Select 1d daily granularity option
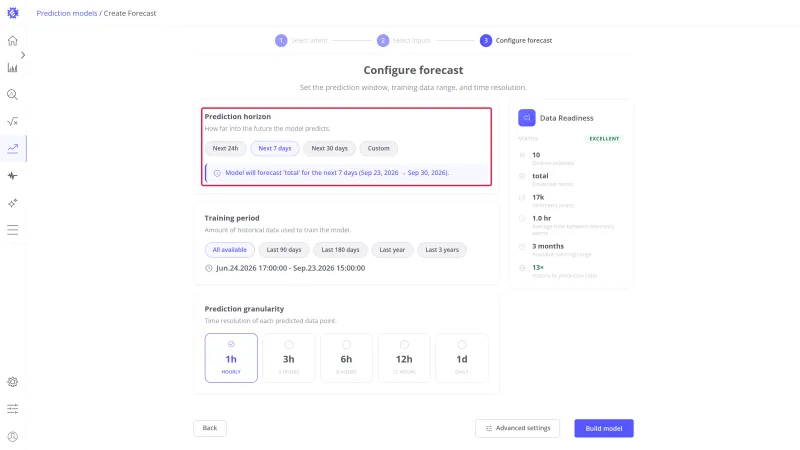Screen dimensions: 800x450 click(x=462, y=358)
